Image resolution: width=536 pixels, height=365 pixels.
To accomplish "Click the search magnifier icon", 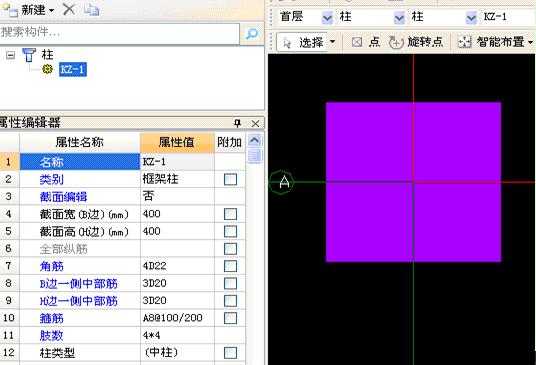I will pyautogui.click(x=252, y=33).
